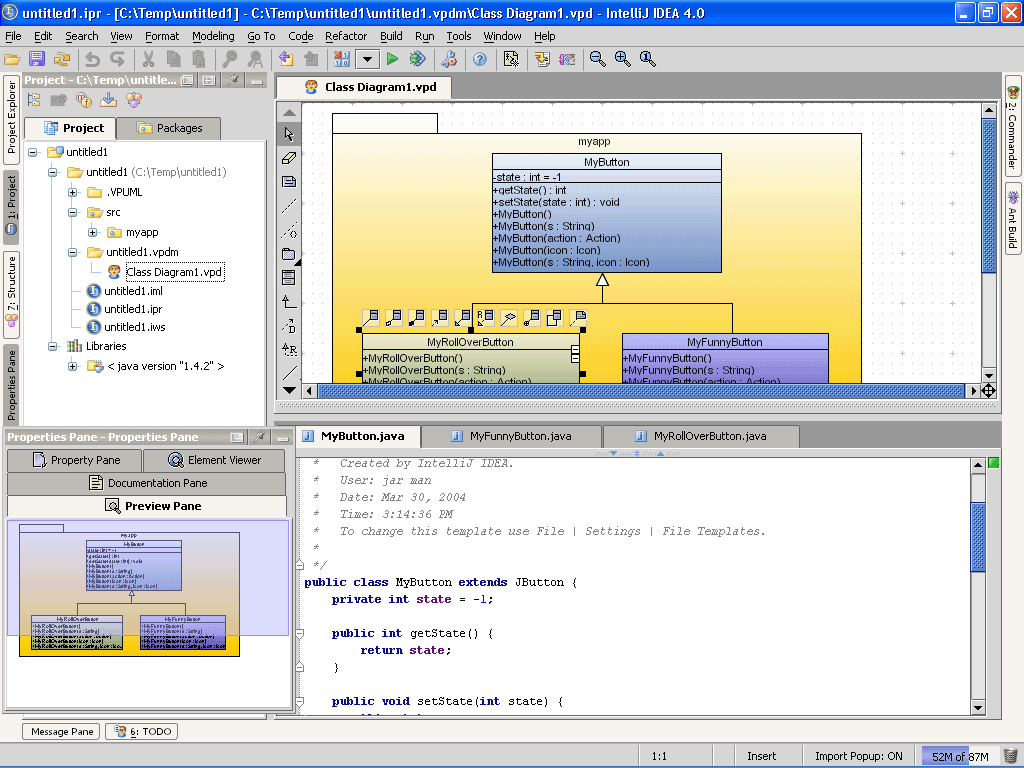This screenshot has width=1024, height=768.
Task: Click the Paste icon in the toolbar
Action: click(x=196, y=59)
